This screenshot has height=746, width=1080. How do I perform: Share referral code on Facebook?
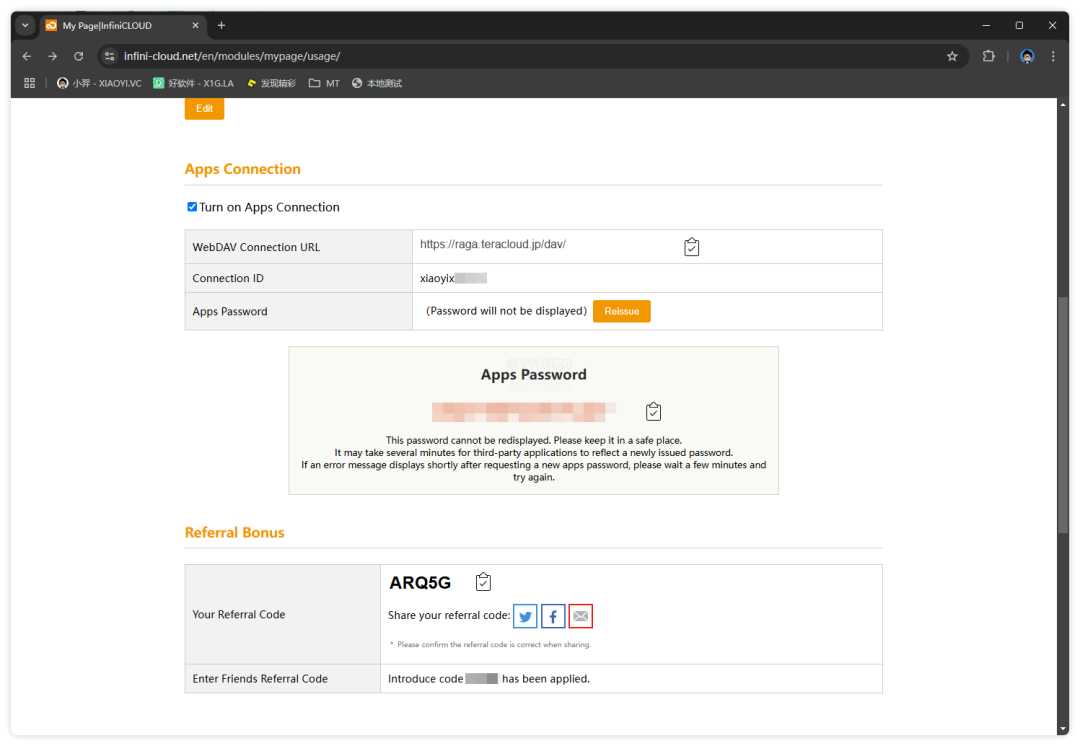(x=553, y=616)
